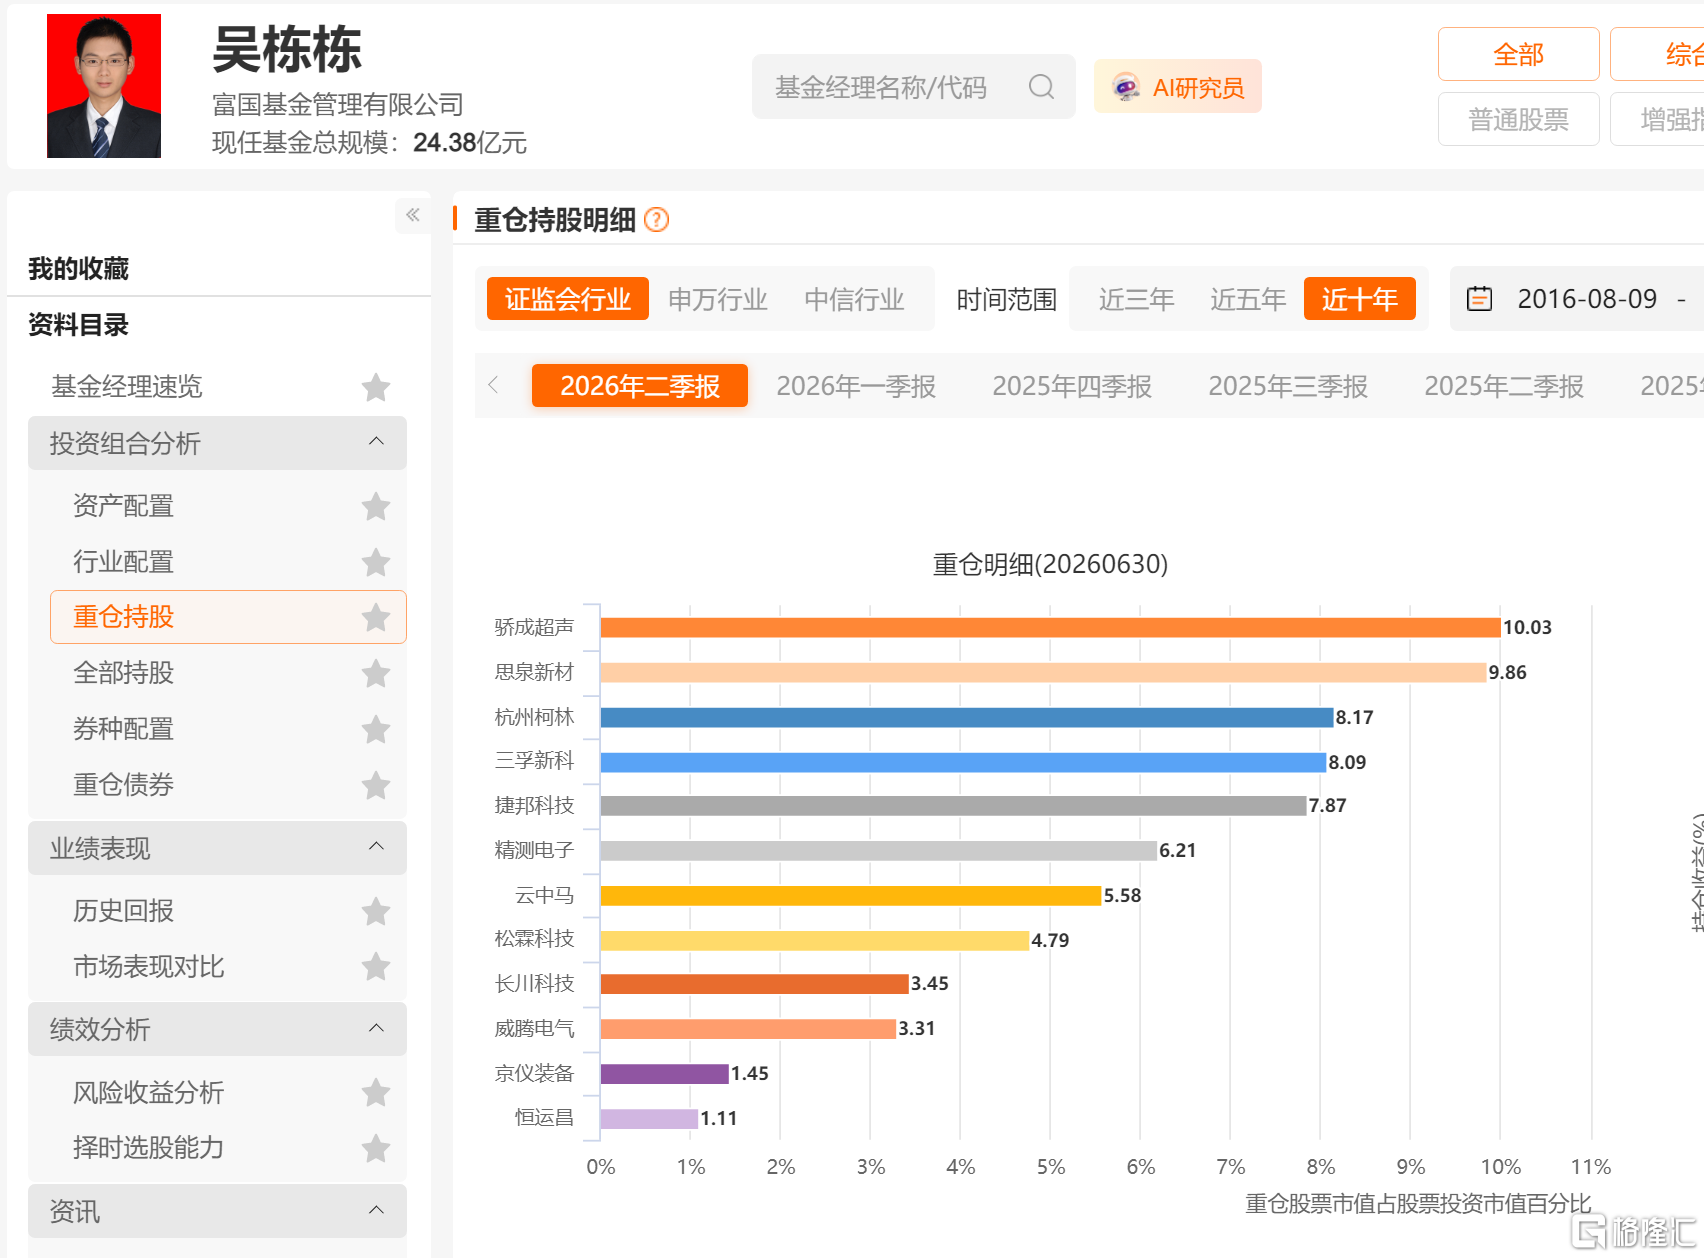Click the 富国基金管理有限公司 company name

pos(338,104)
